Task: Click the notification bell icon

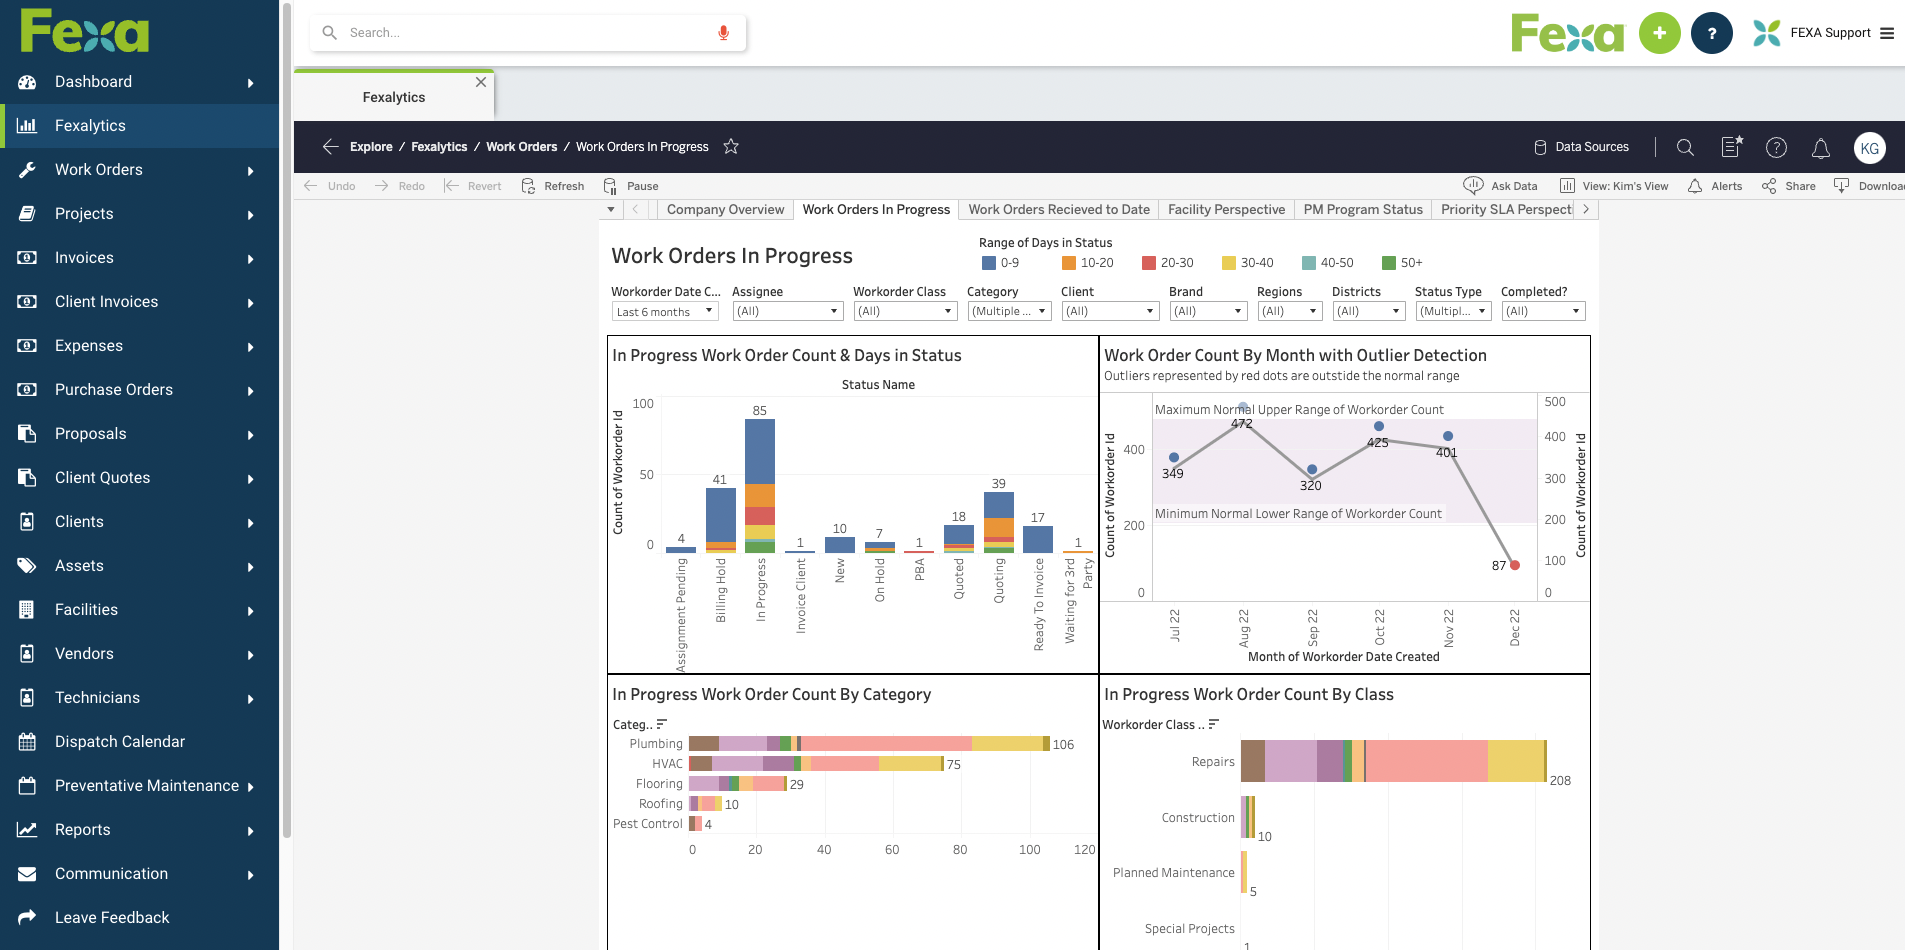Action: (1821, 147)
